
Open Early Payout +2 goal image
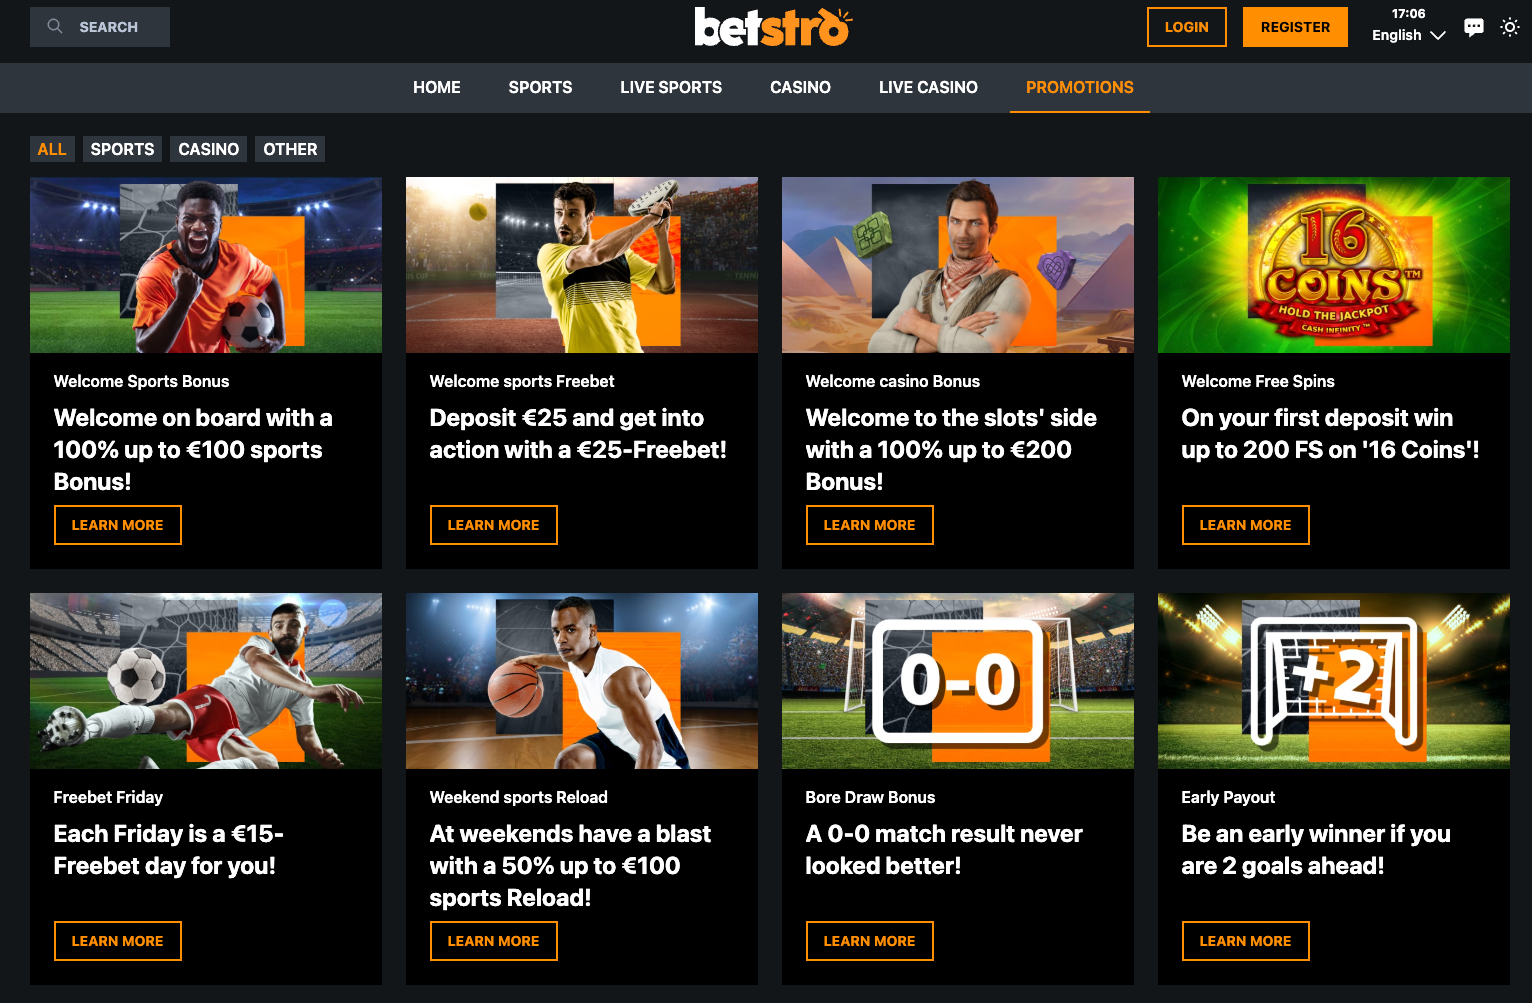tap(1333, 681)
